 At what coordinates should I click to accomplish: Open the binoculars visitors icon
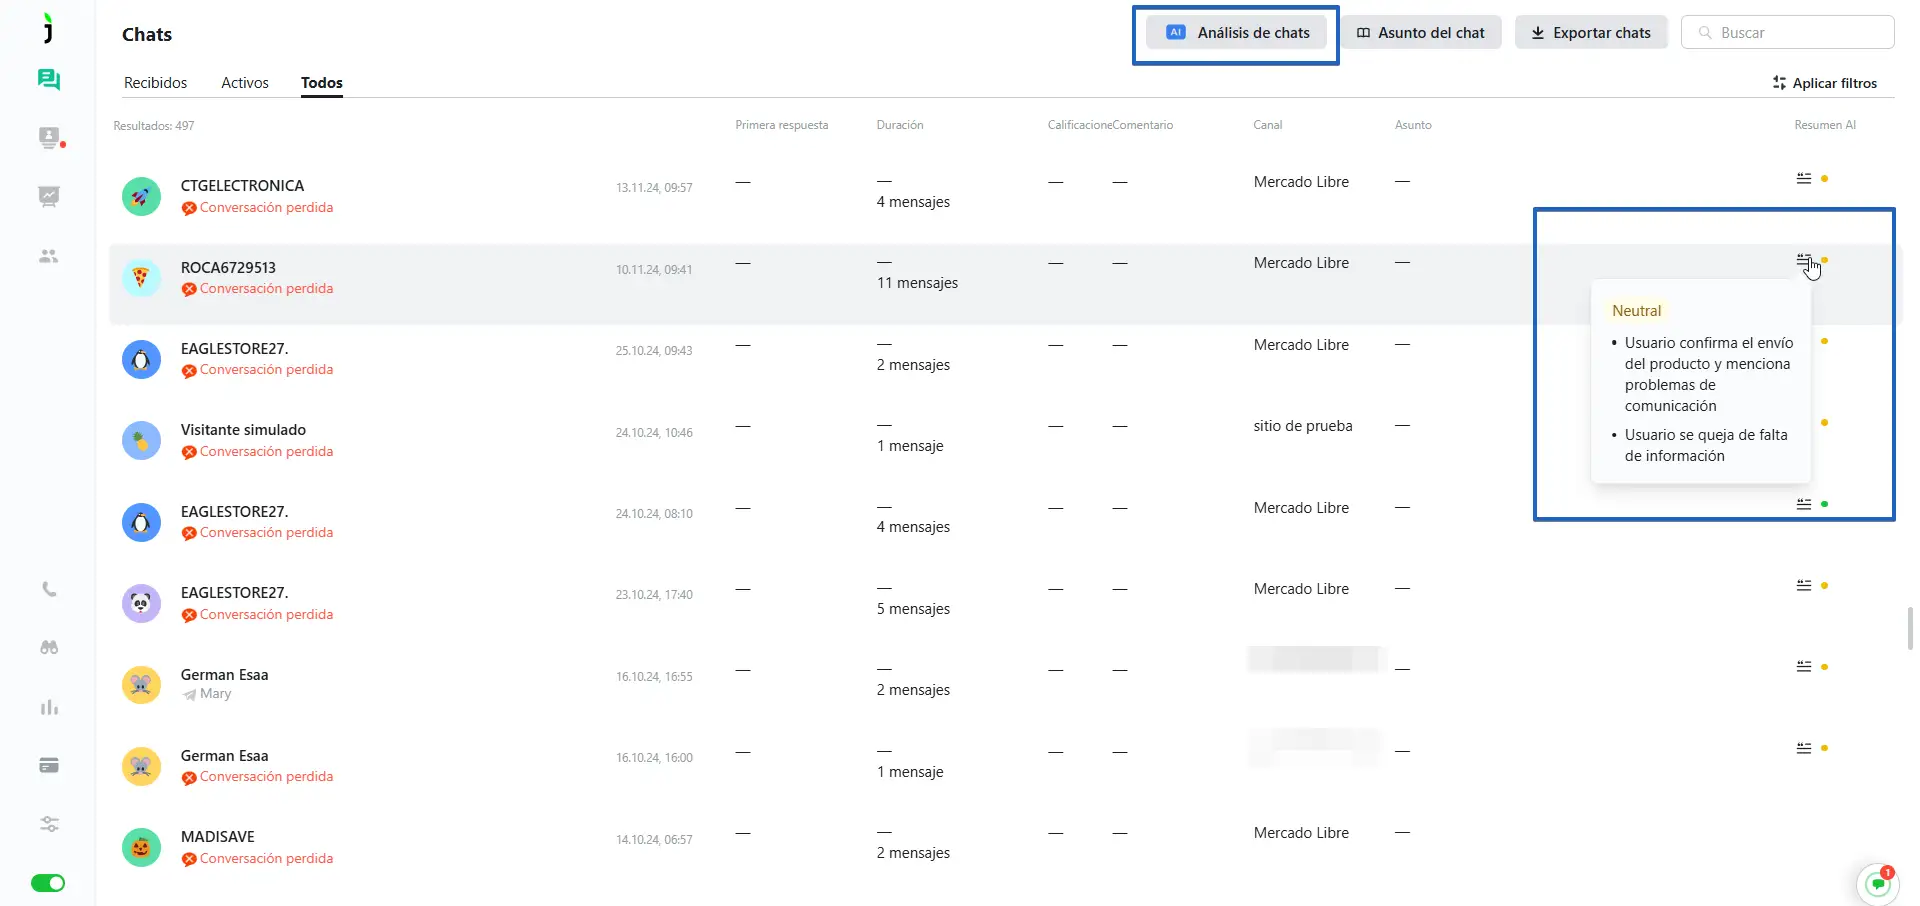(x=48, y=648)
